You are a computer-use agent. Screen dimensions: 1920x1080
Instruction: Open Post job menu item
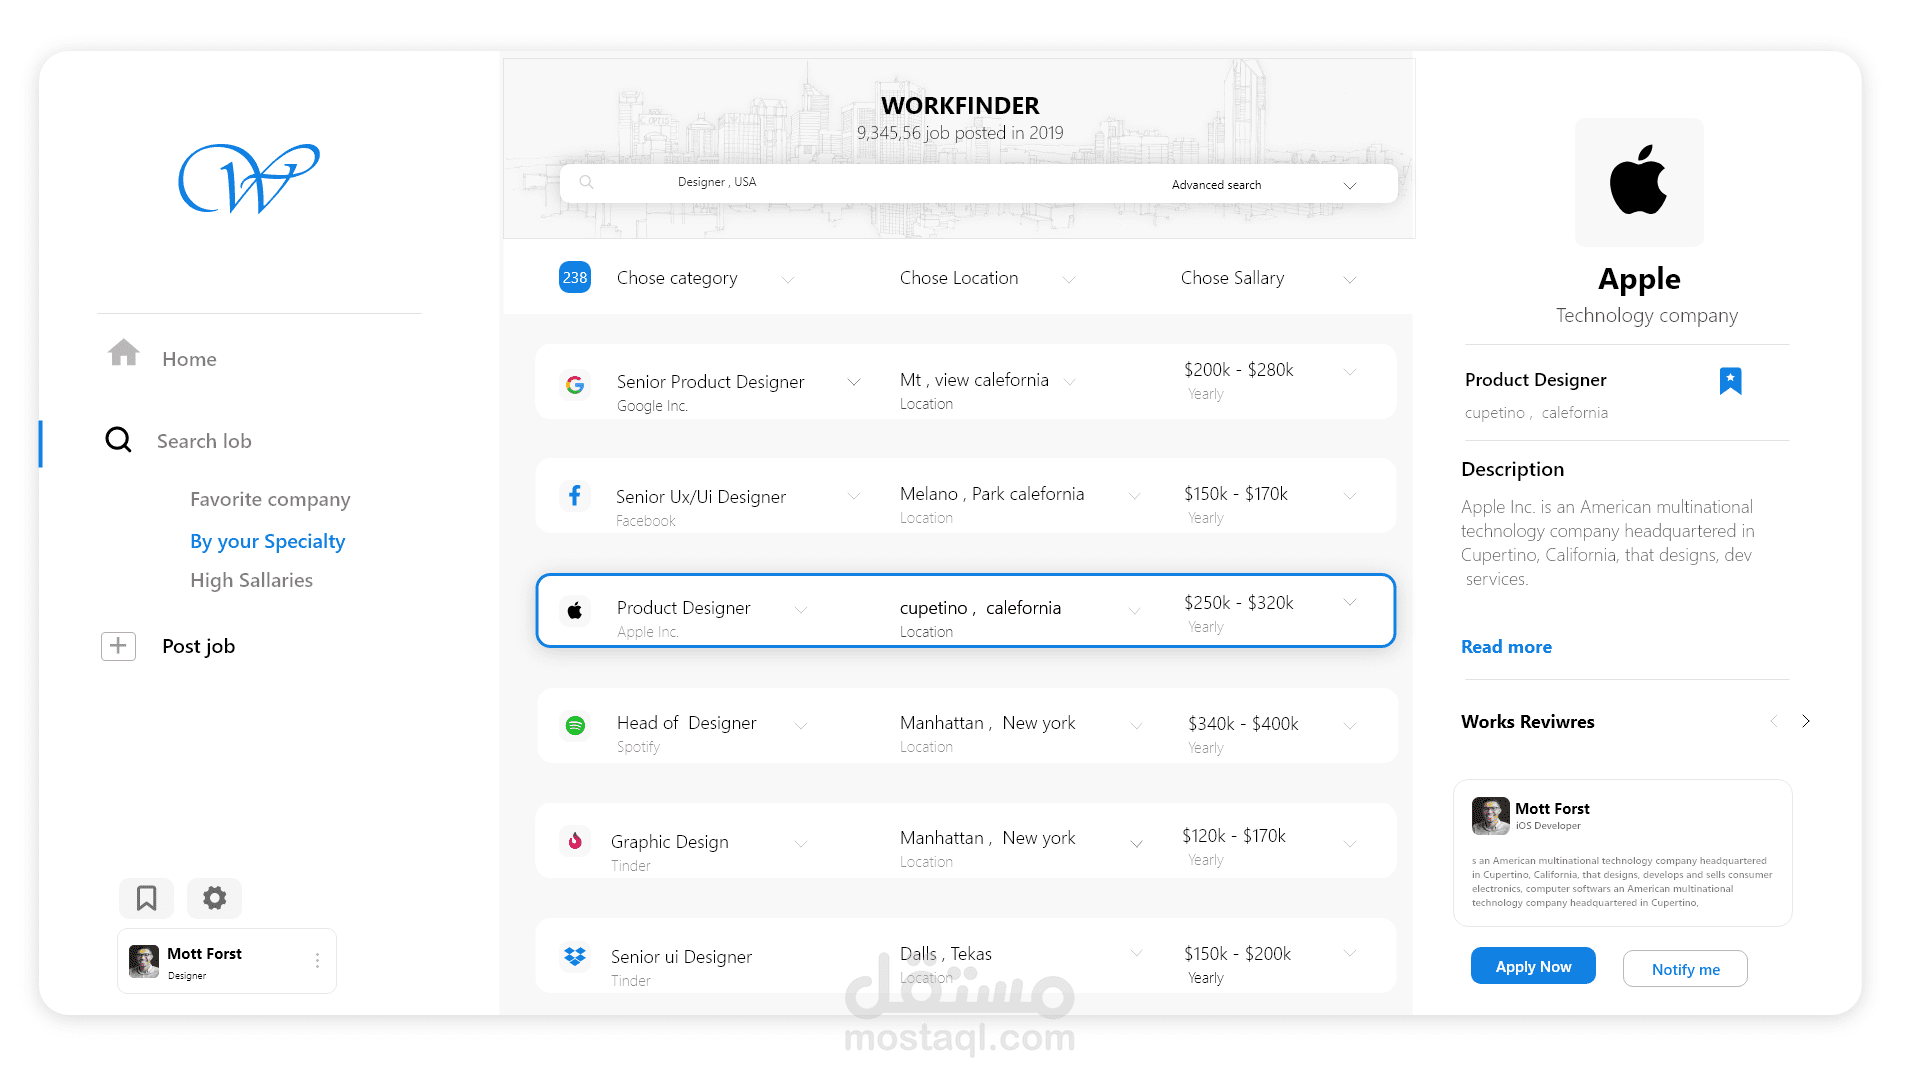coord(198,646)
